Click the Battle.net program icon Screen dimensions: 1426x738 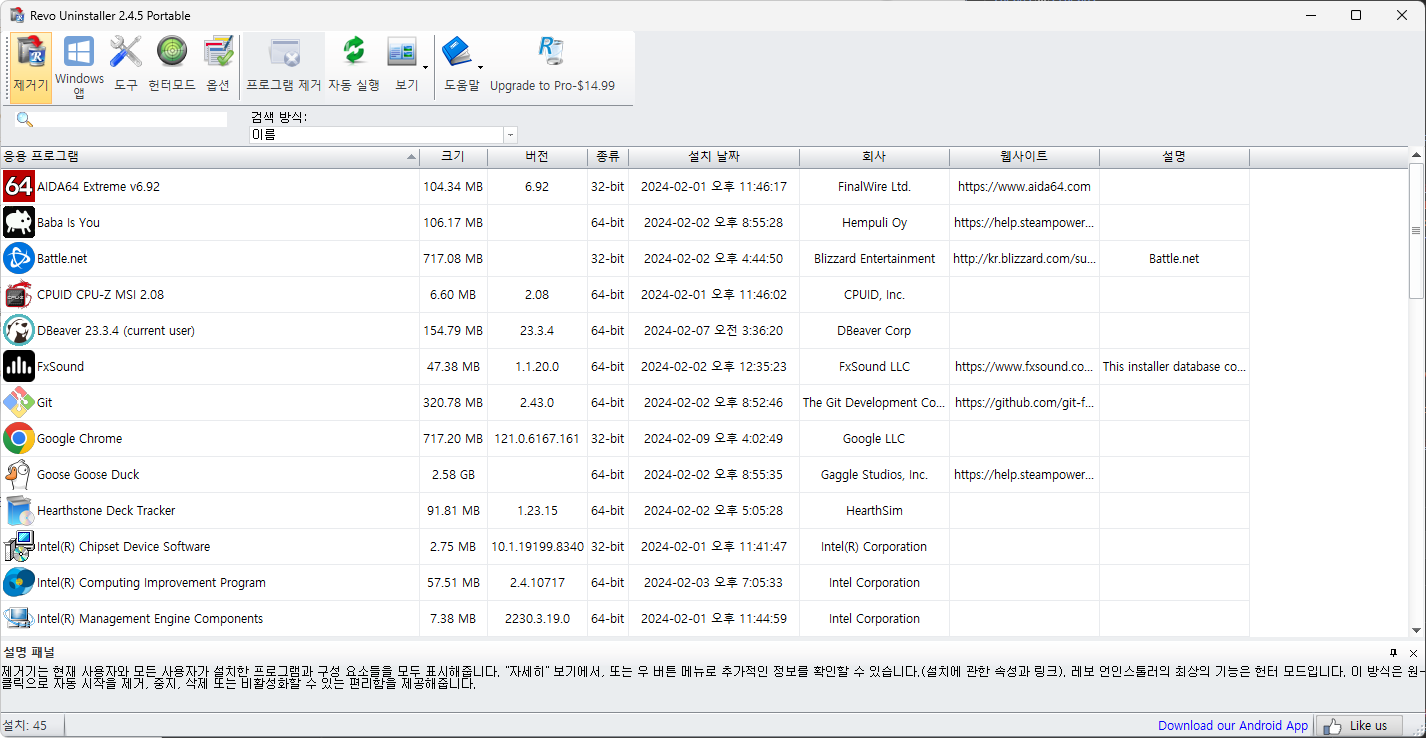click(19, 259)
